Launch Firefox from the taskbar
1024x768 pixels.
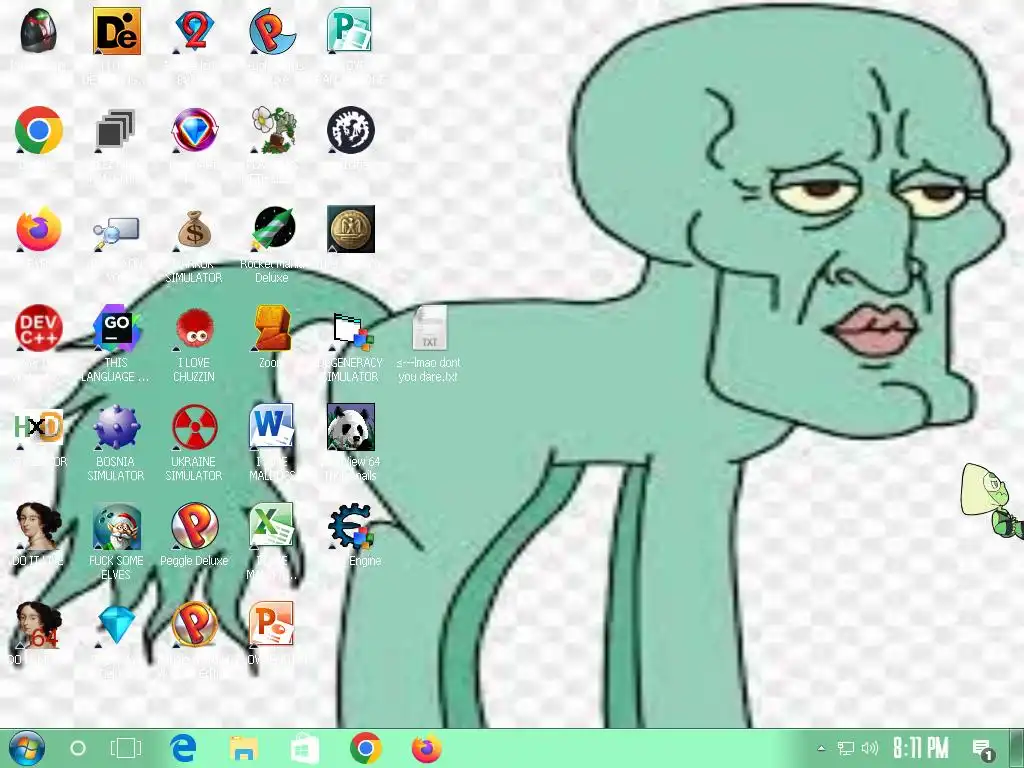[x=426, y=748]
